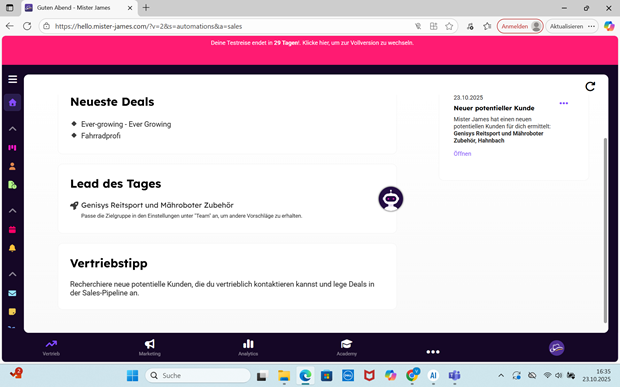The height and width of the screenshot is (387, 620).
Task: Open Microsoft Teams from the taskbar
Action: (x=454, y=376)
